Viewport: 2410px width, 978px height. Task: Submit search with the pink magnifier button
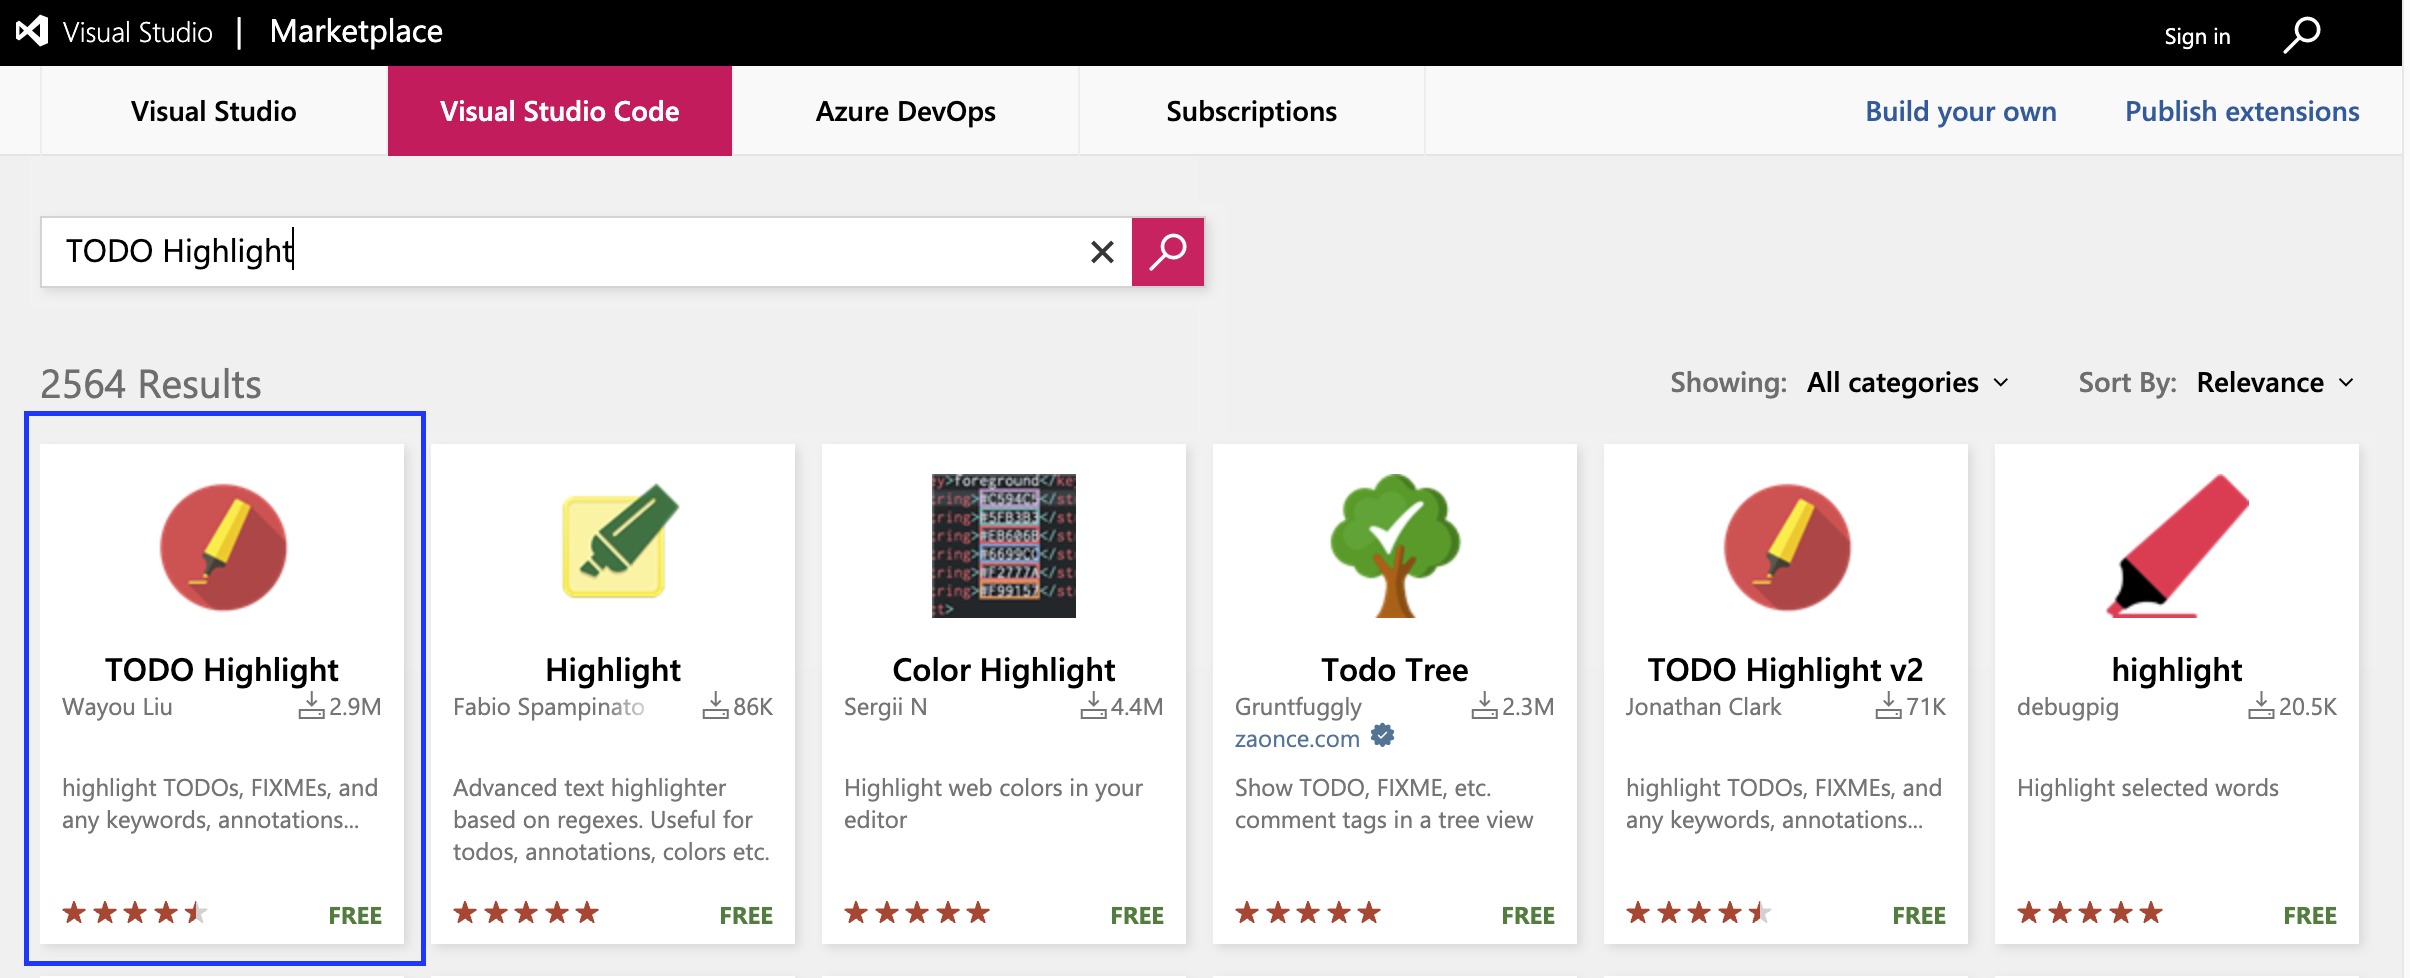point(1168,252)
